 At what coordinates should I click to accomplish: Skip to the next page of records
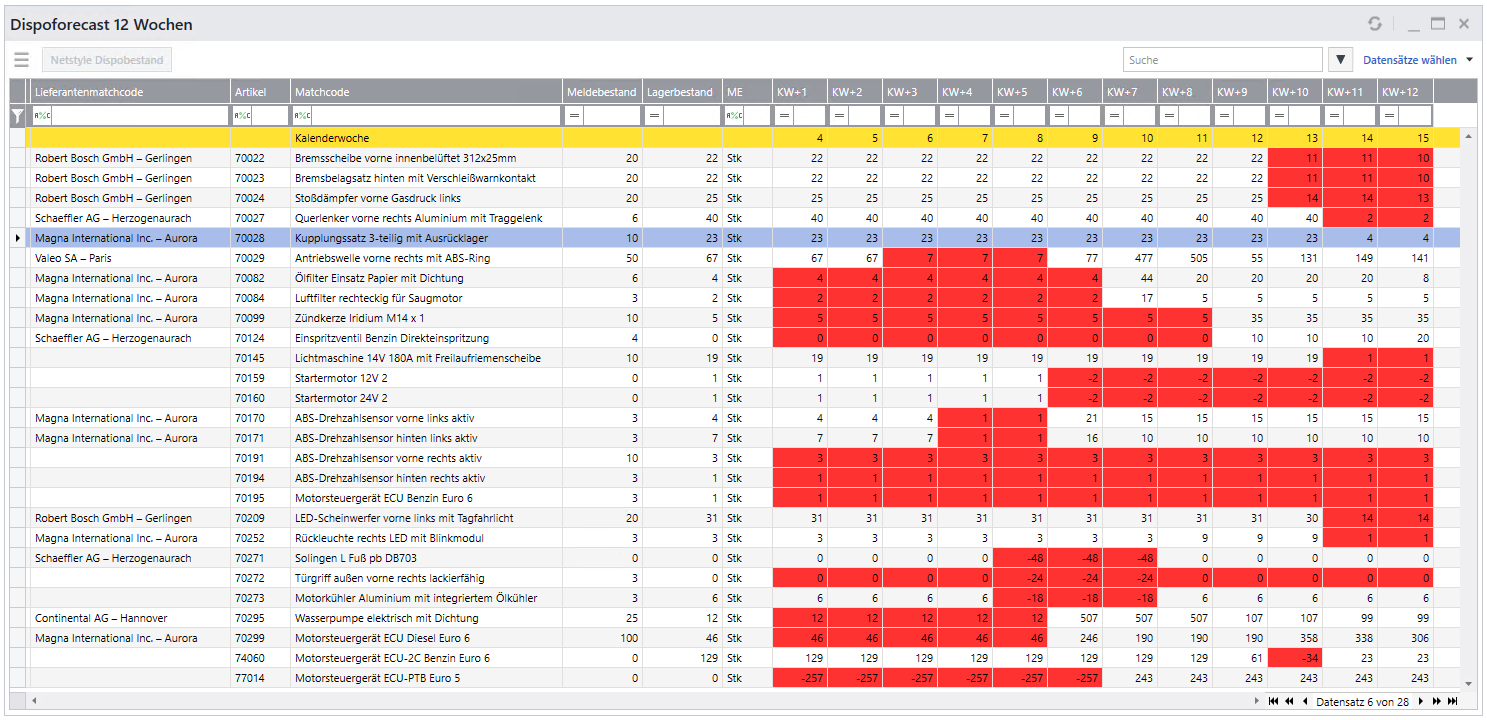click(1438, 702)
